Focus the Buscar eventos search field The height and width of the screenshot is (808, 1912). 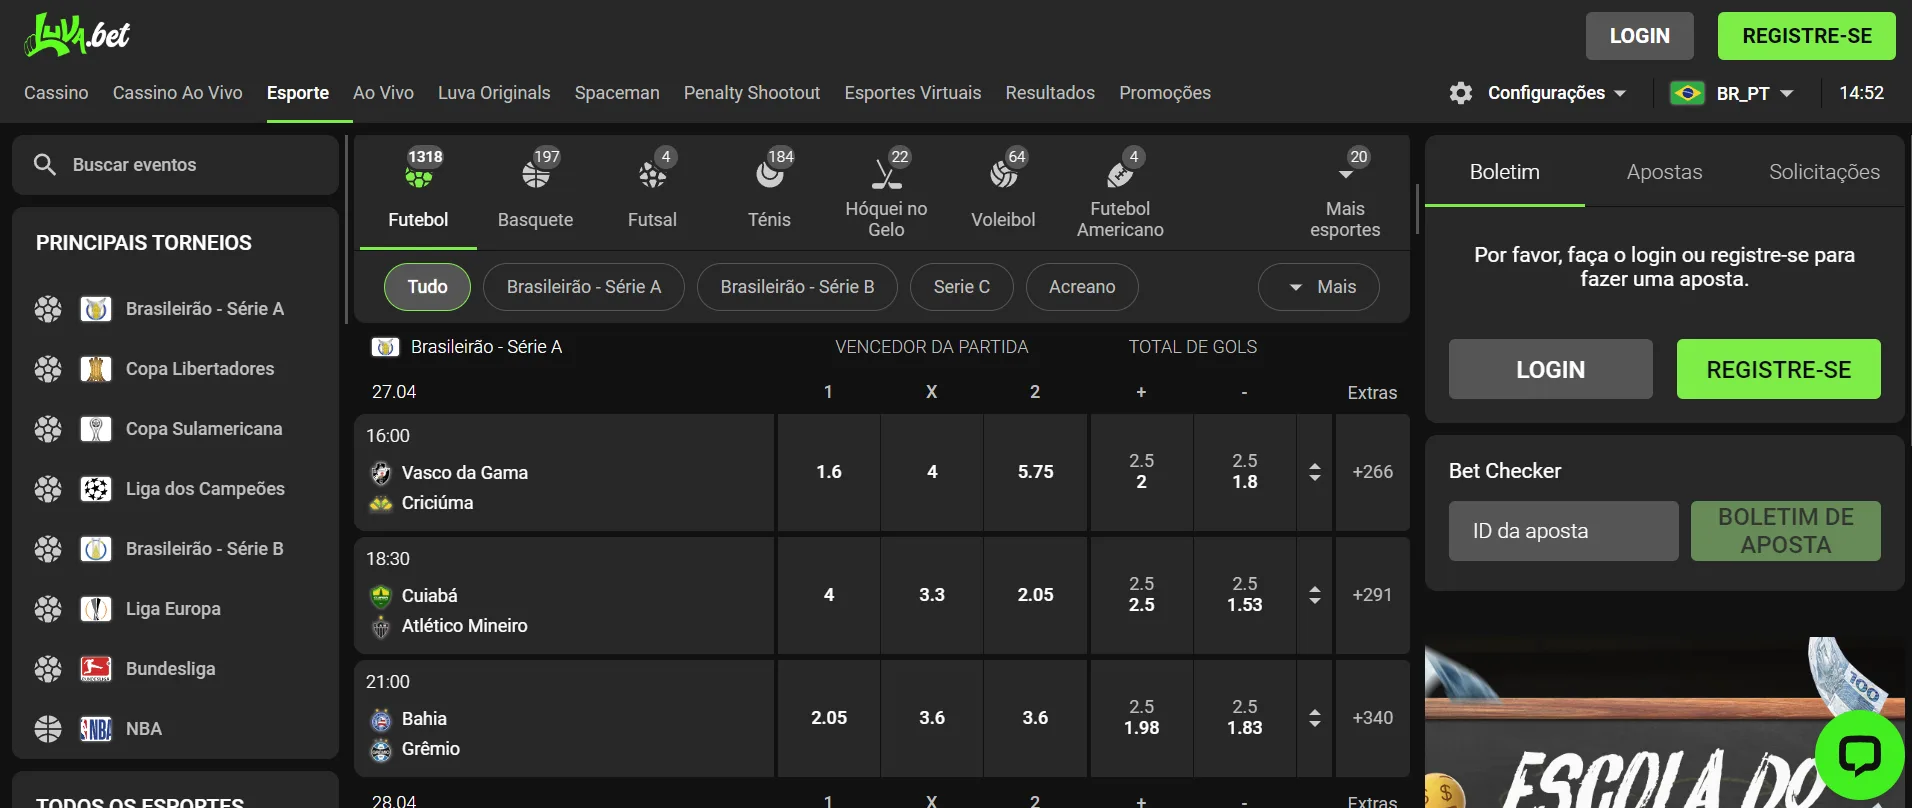pyautogui.click(x=176, y=165)
